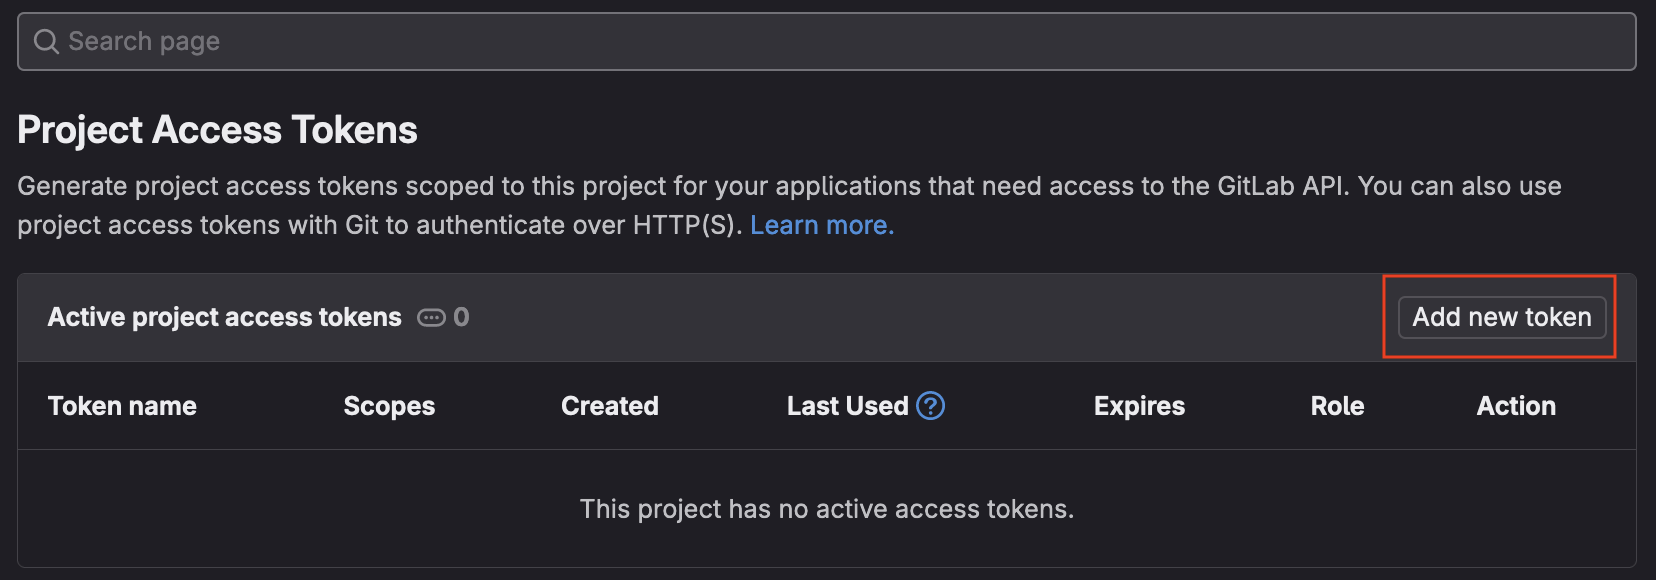The image size is (1656, 580).
Task: Click the Project Access Tokens page title
Action: [217, 130]
